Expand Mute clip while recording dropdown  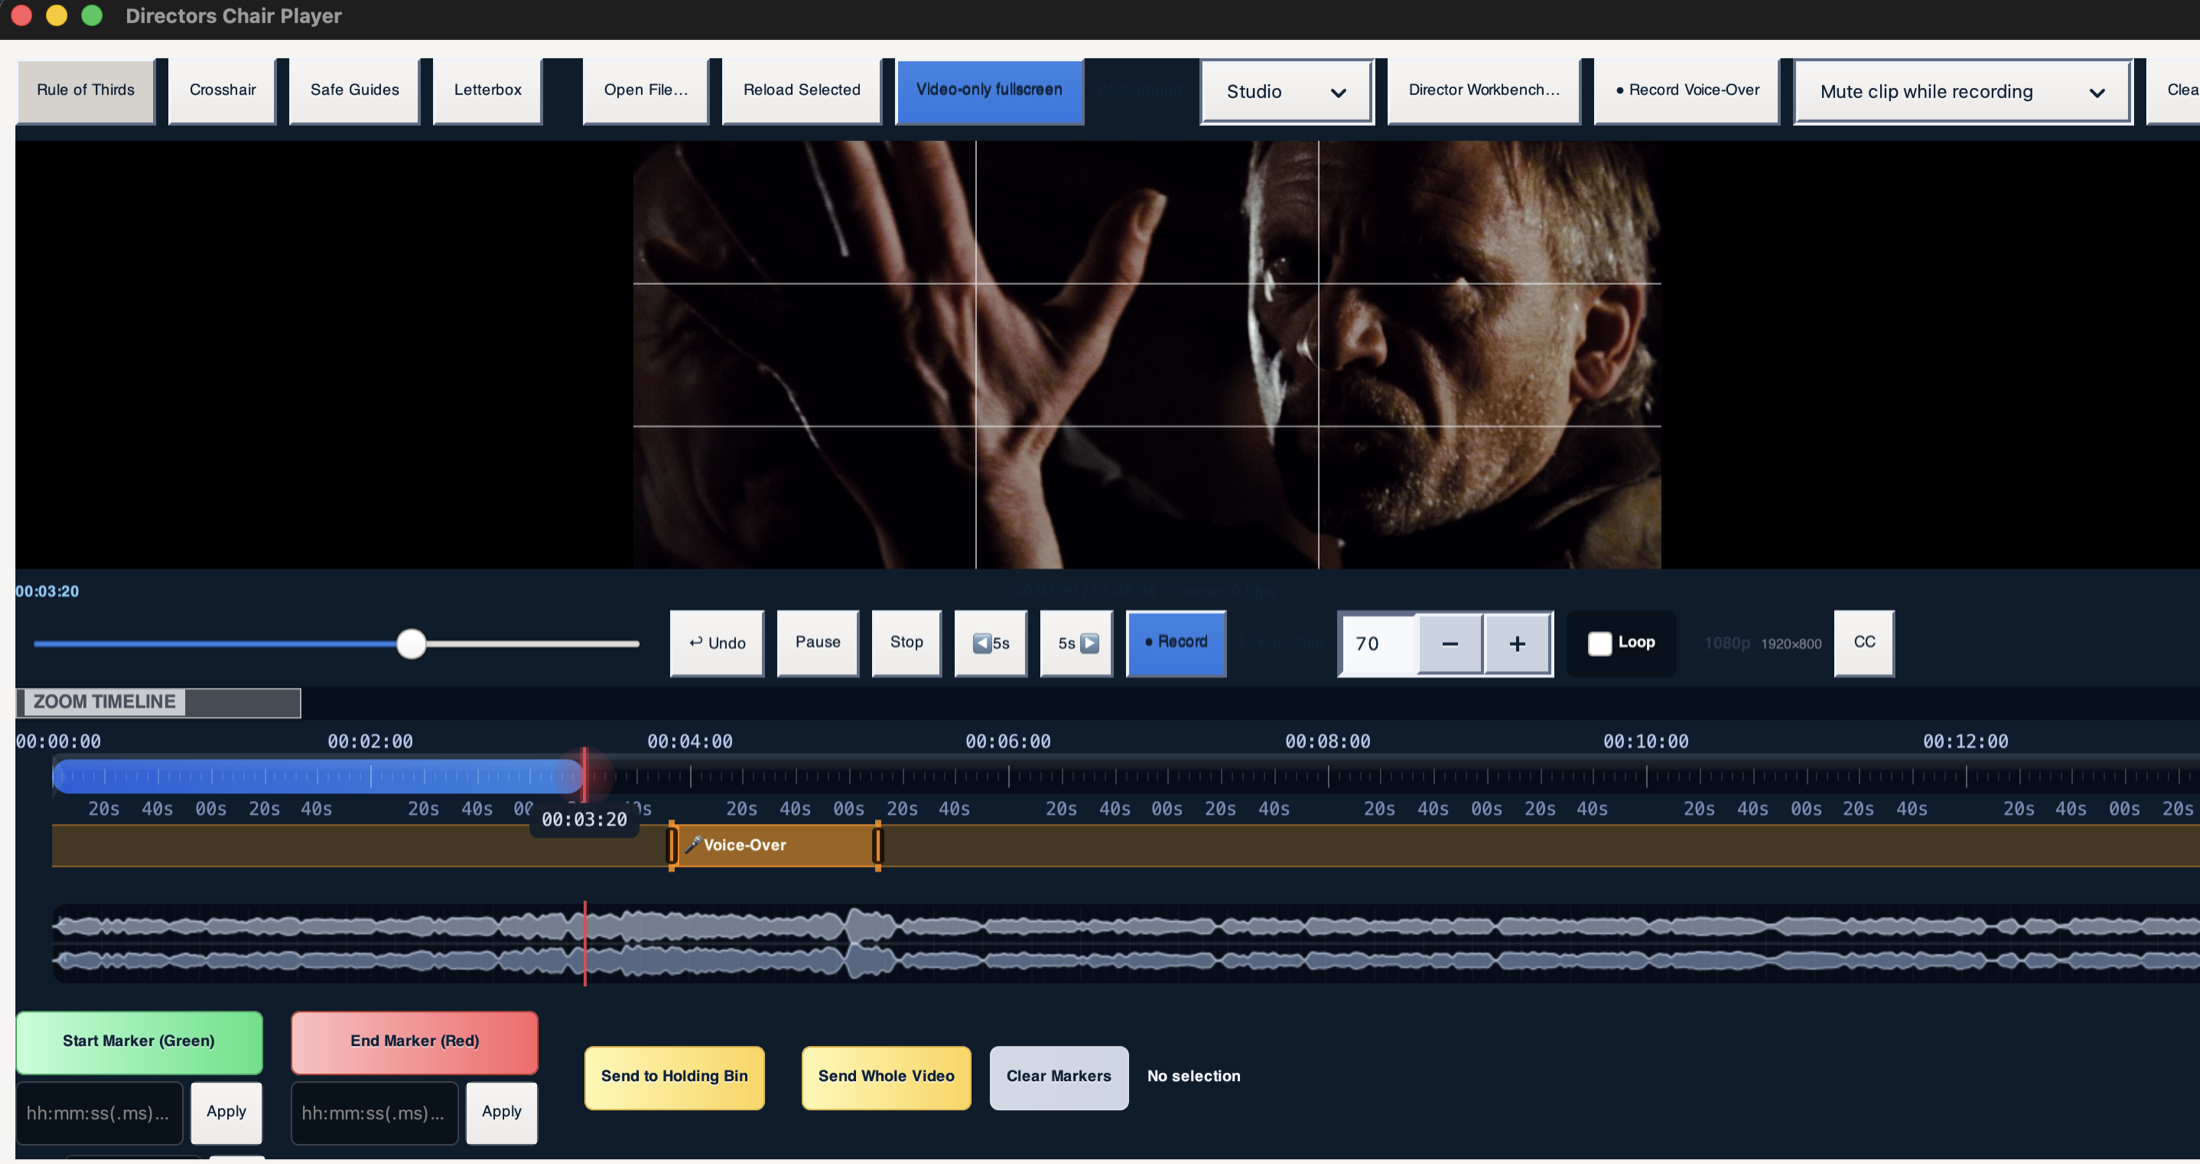tap(1962, 91)
